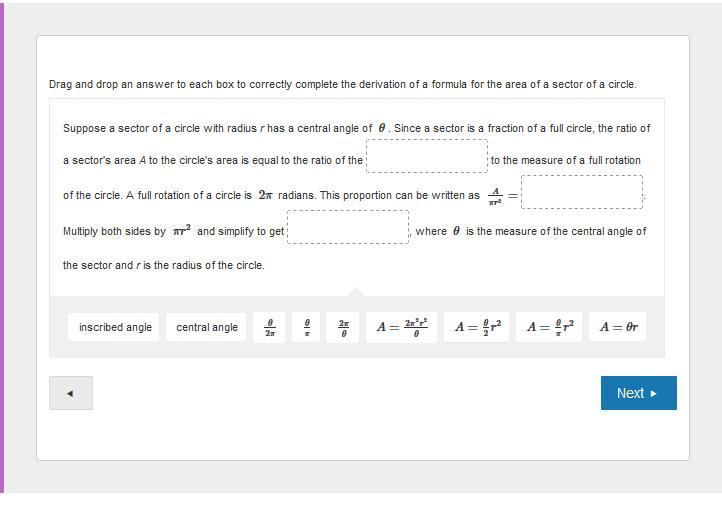Image resolution: width=722 pixels, height=509 pixels.
Task: Click the πr² symbol after 'Multiply both sides by'
Action: click(182, 230)
